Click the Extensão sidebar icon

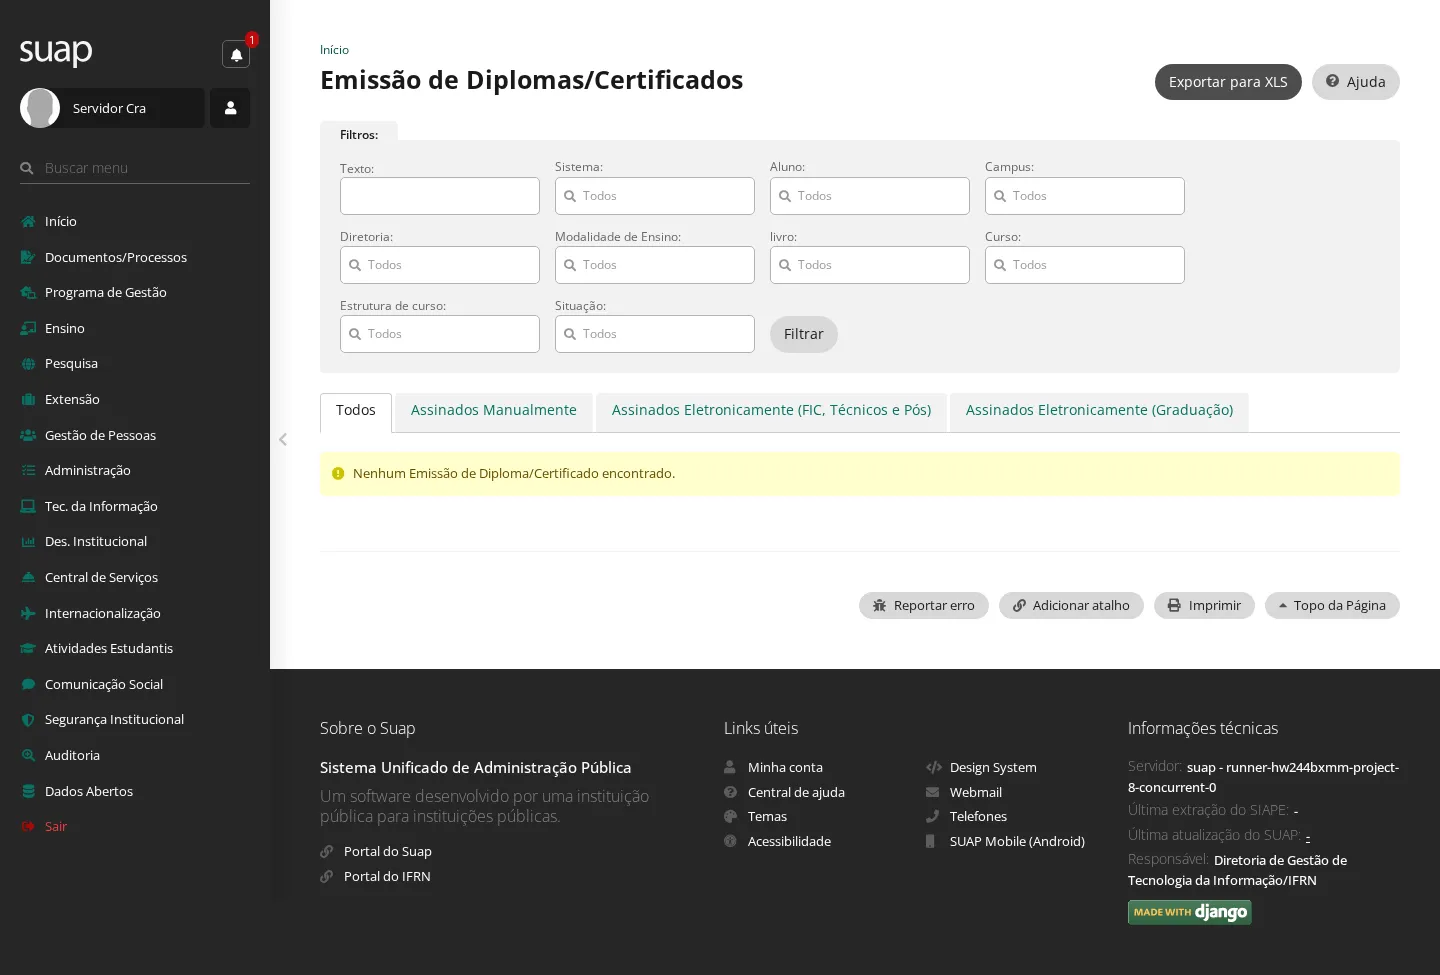pos(28,399)
